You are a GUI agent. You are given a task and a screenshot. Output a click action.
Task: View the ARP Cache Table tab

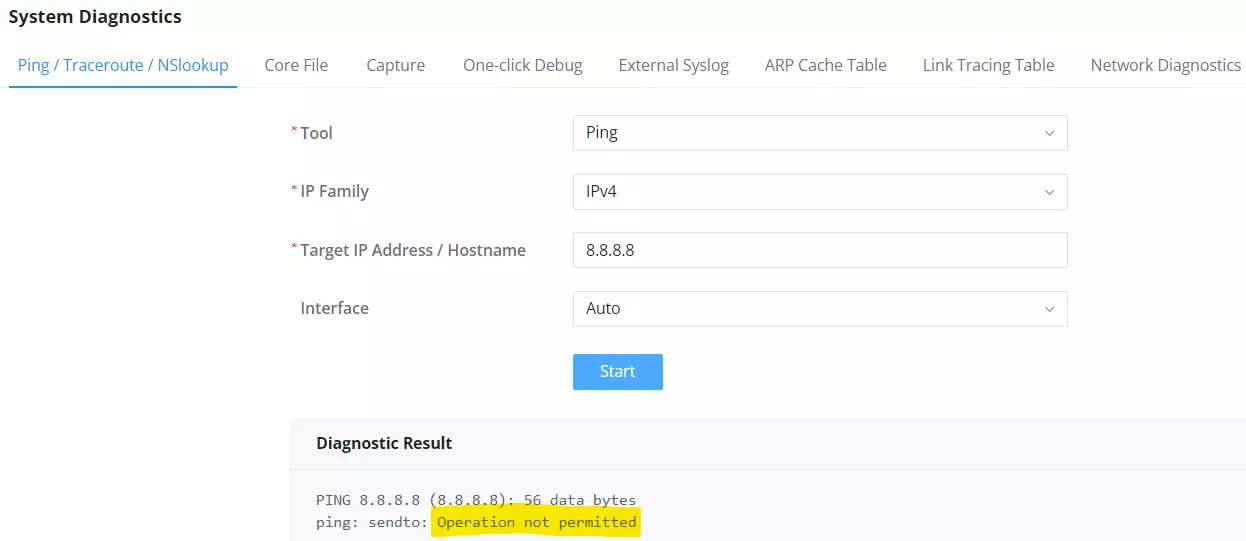825,65
